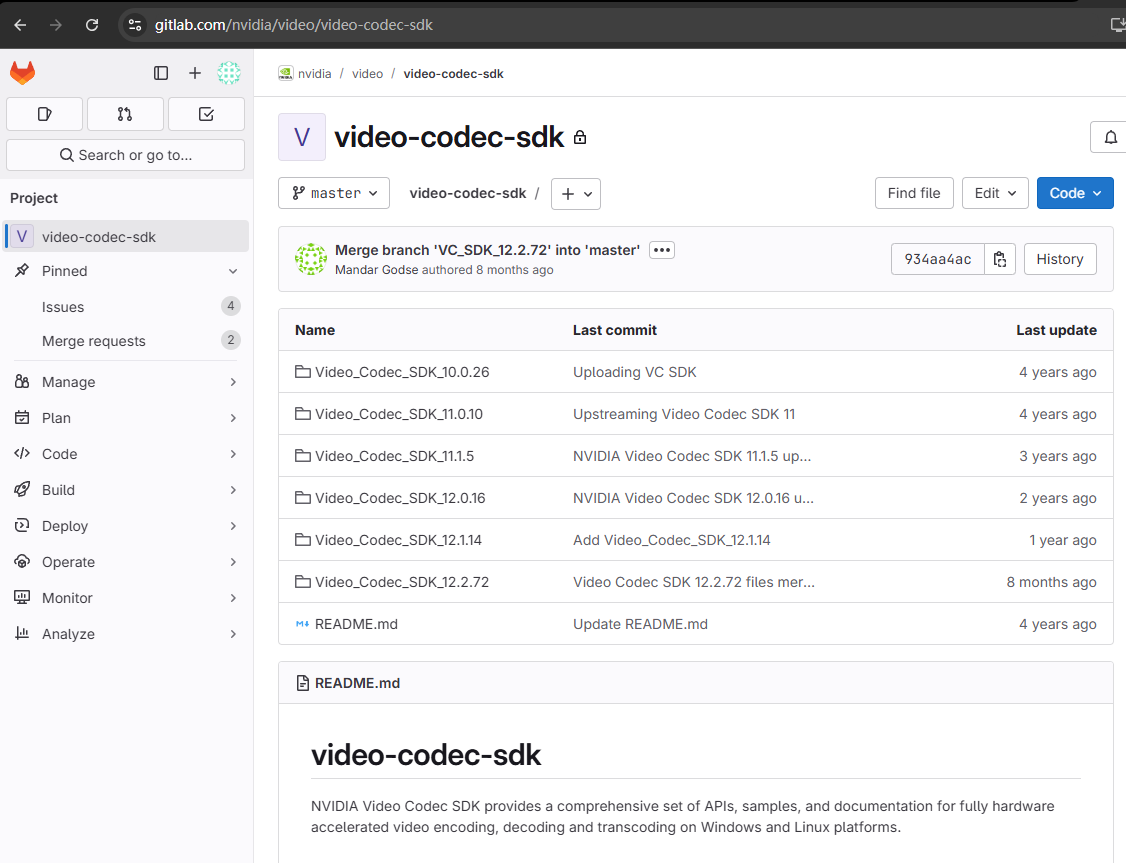The width and height of the screenshot is (1126, 863).
Task: Open the create new plus icon in sidebar
Action: point(195,73)
